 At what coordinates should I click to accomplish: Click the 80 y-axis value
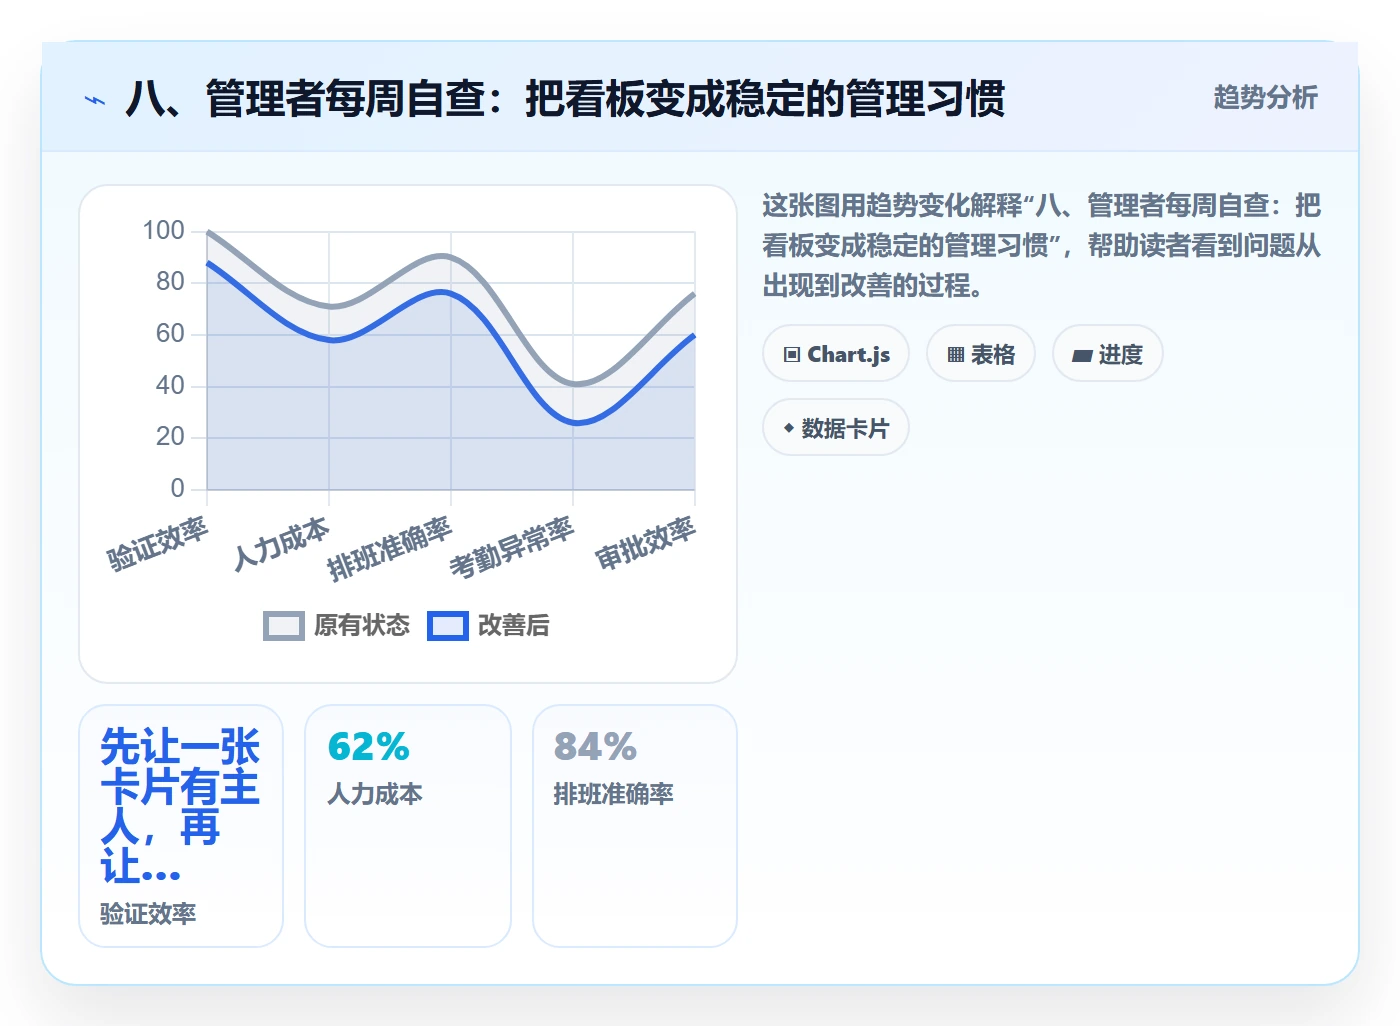tap(170, 282)
